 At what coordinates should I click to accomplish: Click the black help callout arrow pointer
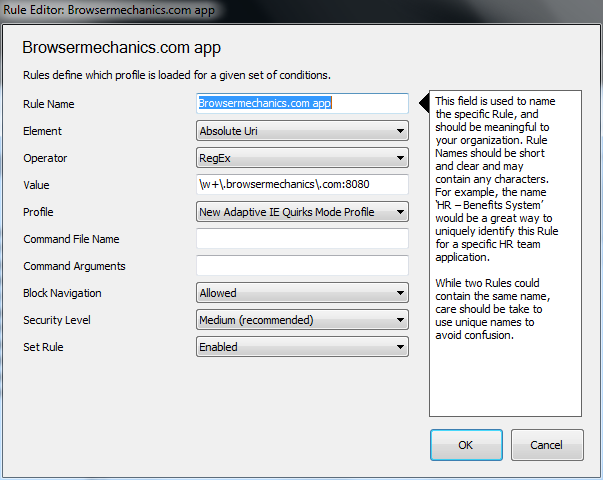click(424, 103)
